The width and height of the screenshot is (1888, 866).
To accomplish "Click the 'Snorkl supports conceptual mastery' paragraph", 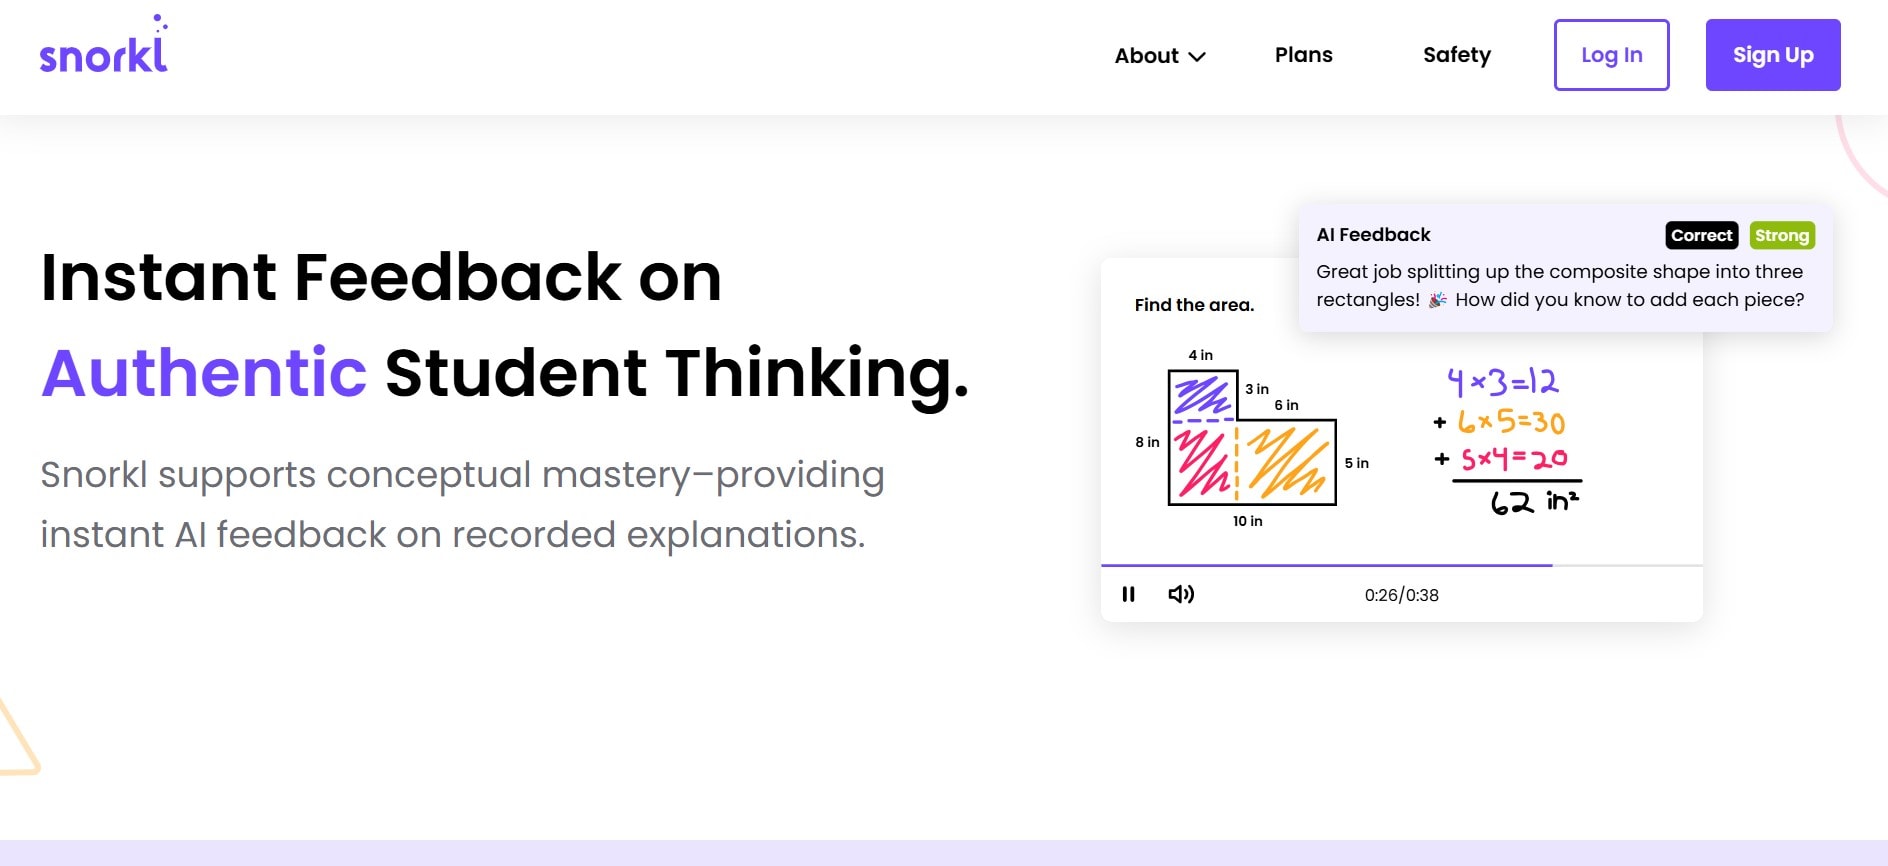I will tap(462, 505).
